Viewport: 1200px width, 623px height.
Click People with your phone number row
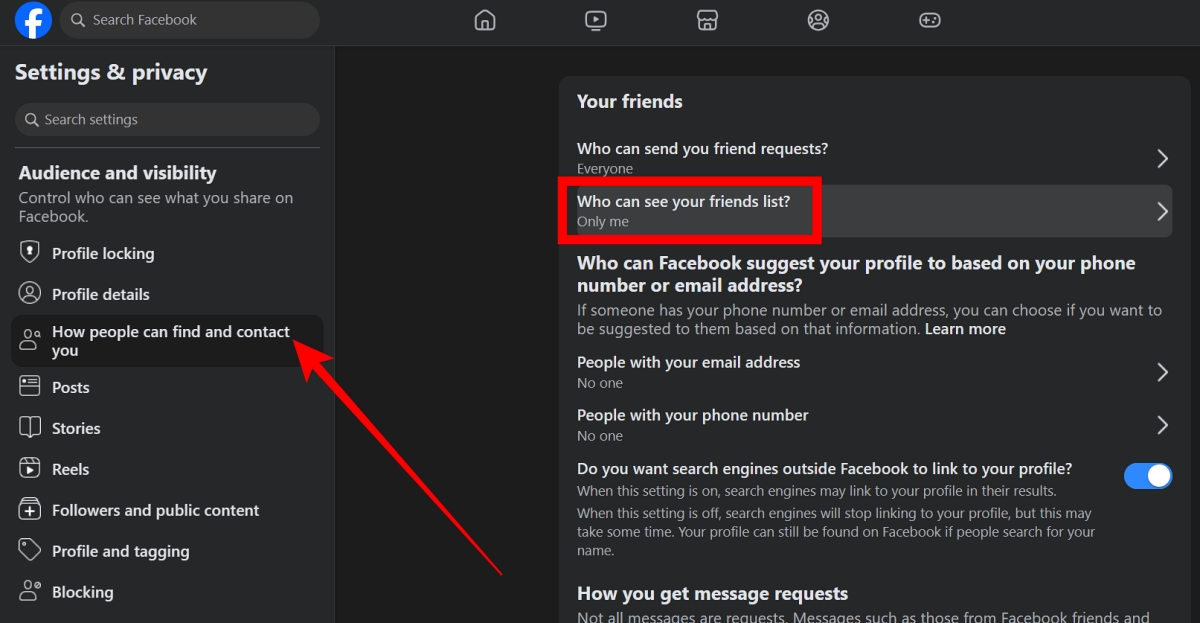click(874, 425)
